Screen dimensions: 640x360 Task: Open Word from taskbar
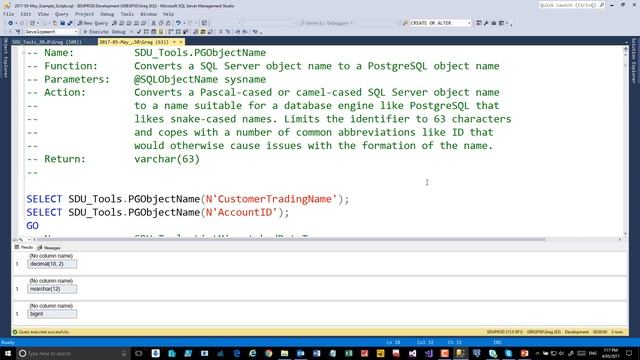316,353
